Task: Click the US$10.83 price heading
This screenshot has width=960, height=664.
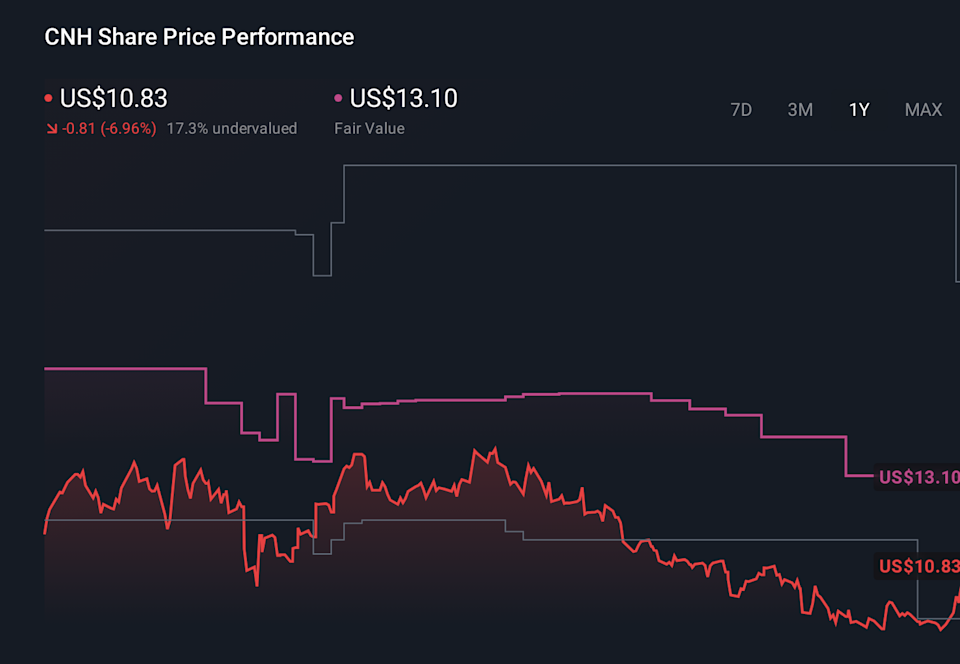Action: point(114,98)
